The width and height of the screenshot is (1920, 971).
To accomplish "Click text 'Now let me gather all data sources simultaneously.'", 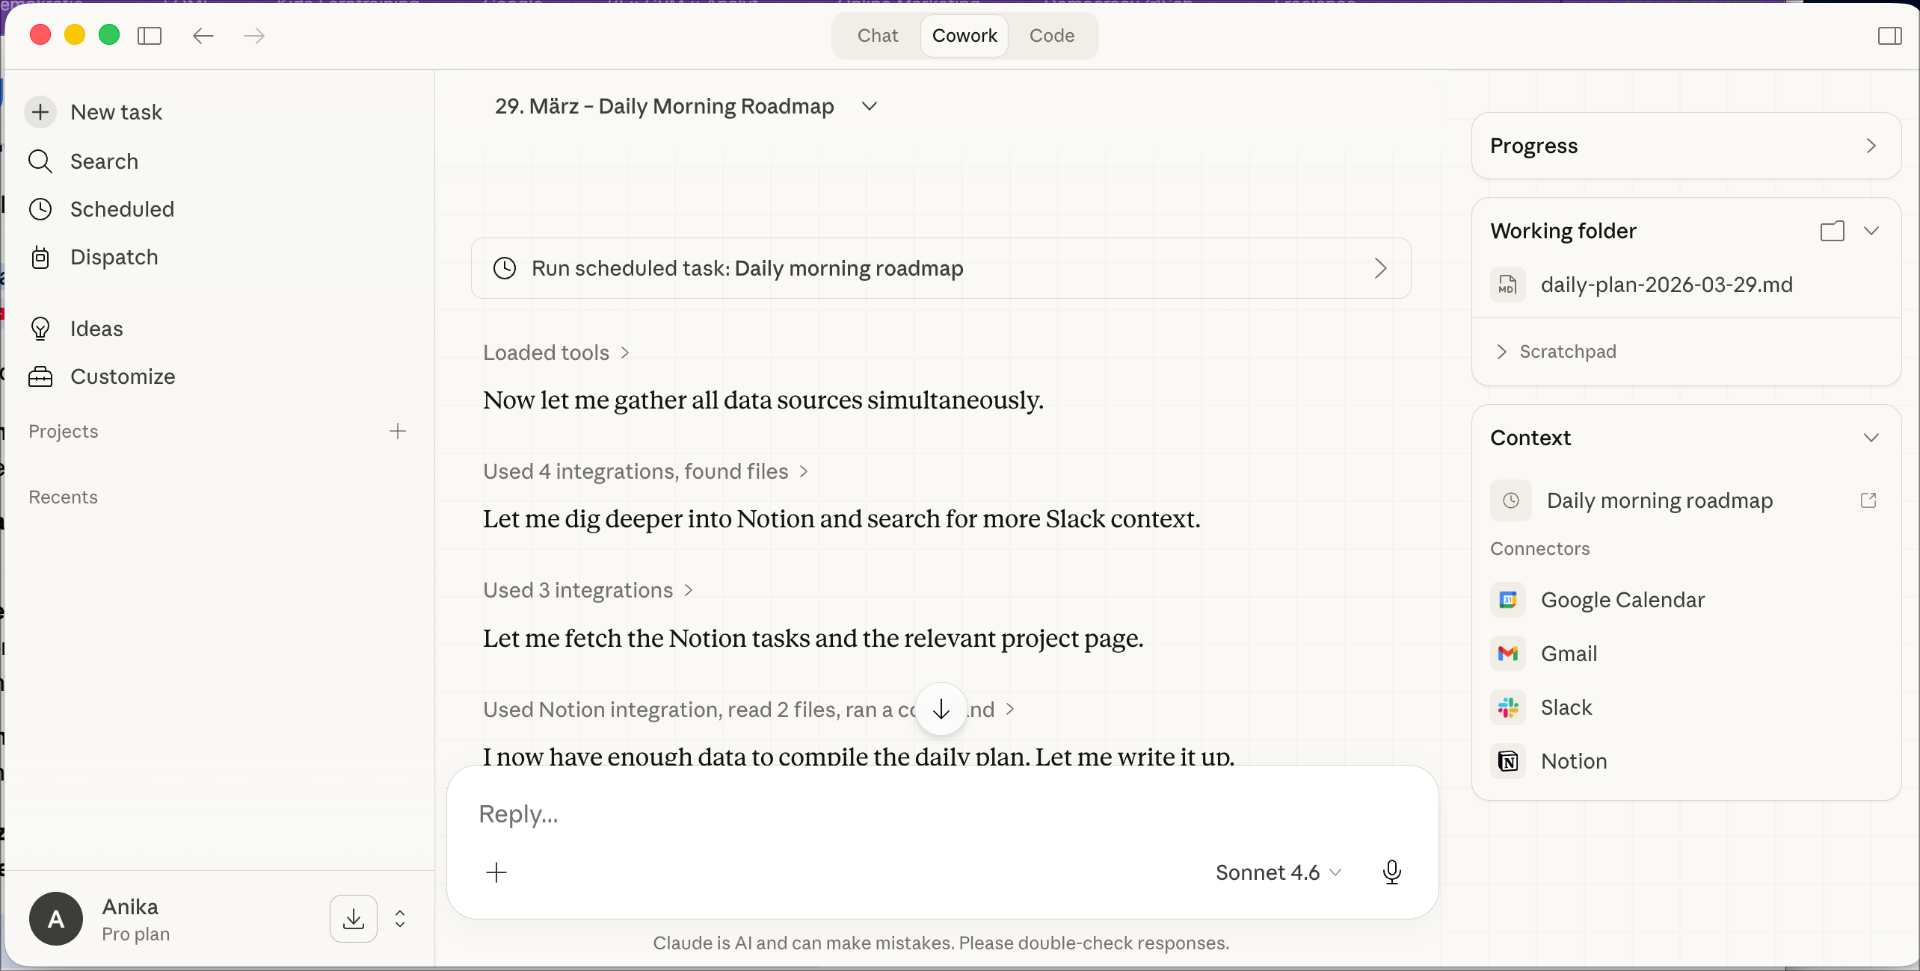I will pyautogui.click(x=763, y=401).
